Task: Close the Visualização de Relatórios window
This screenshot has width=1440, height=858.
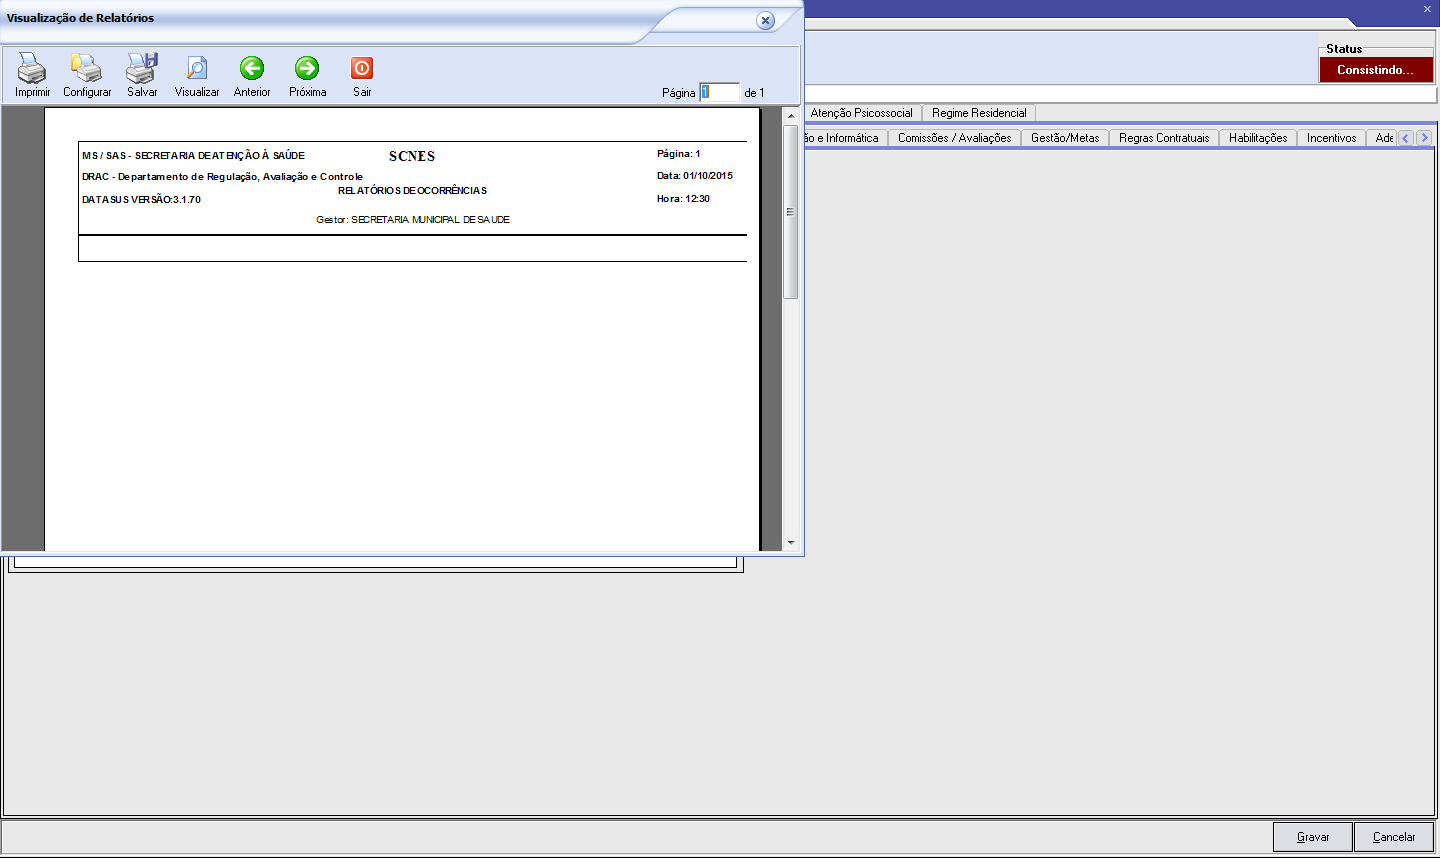Action: pos(765,21)
